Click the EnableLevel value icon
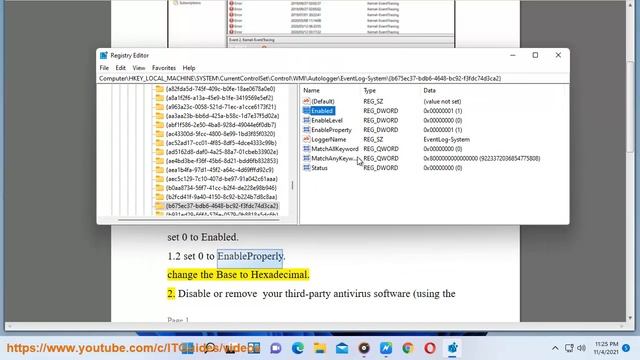This screenshot has height=360, width=640. coord(307,120)
